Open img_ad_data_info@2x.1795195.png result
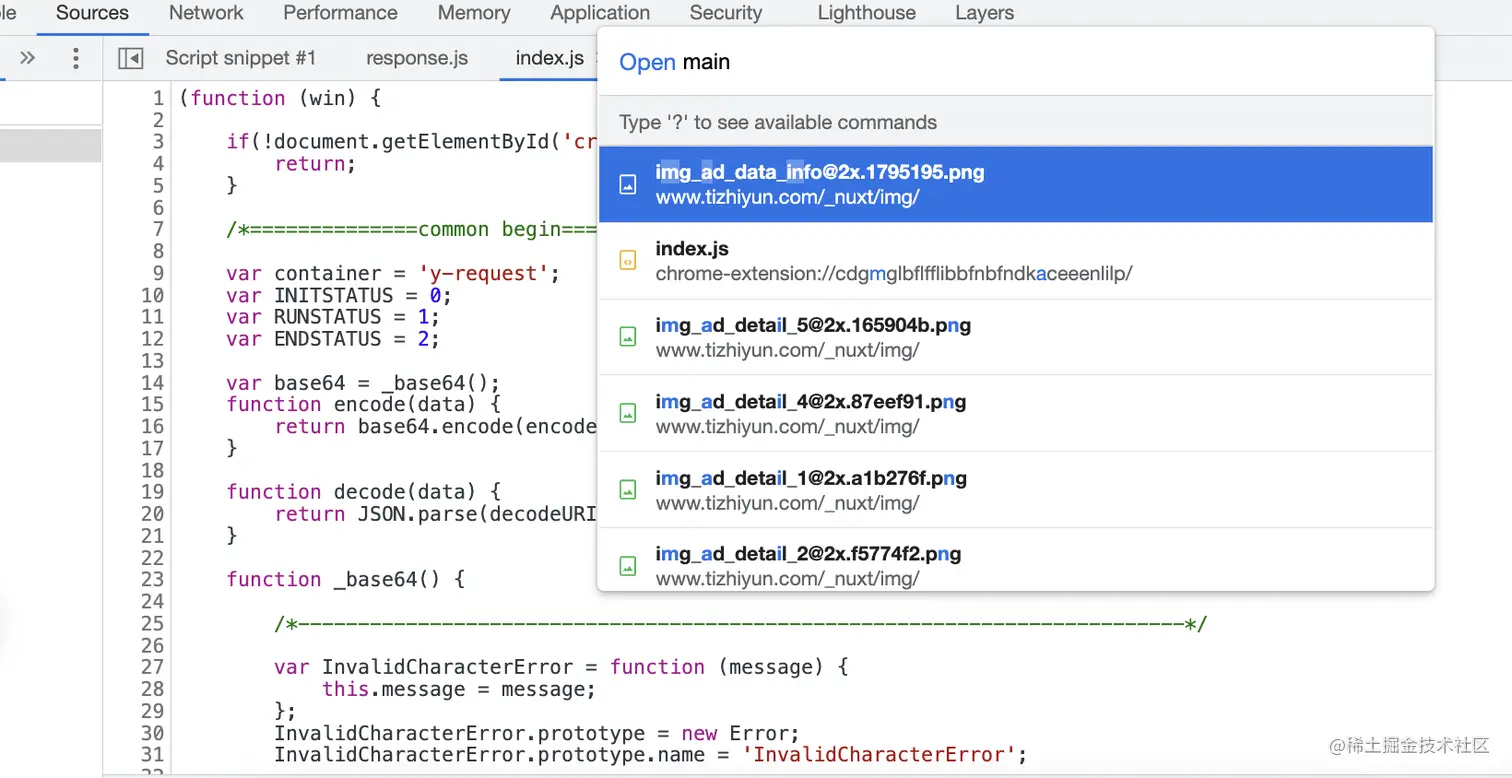 (x=1015, y=184)
